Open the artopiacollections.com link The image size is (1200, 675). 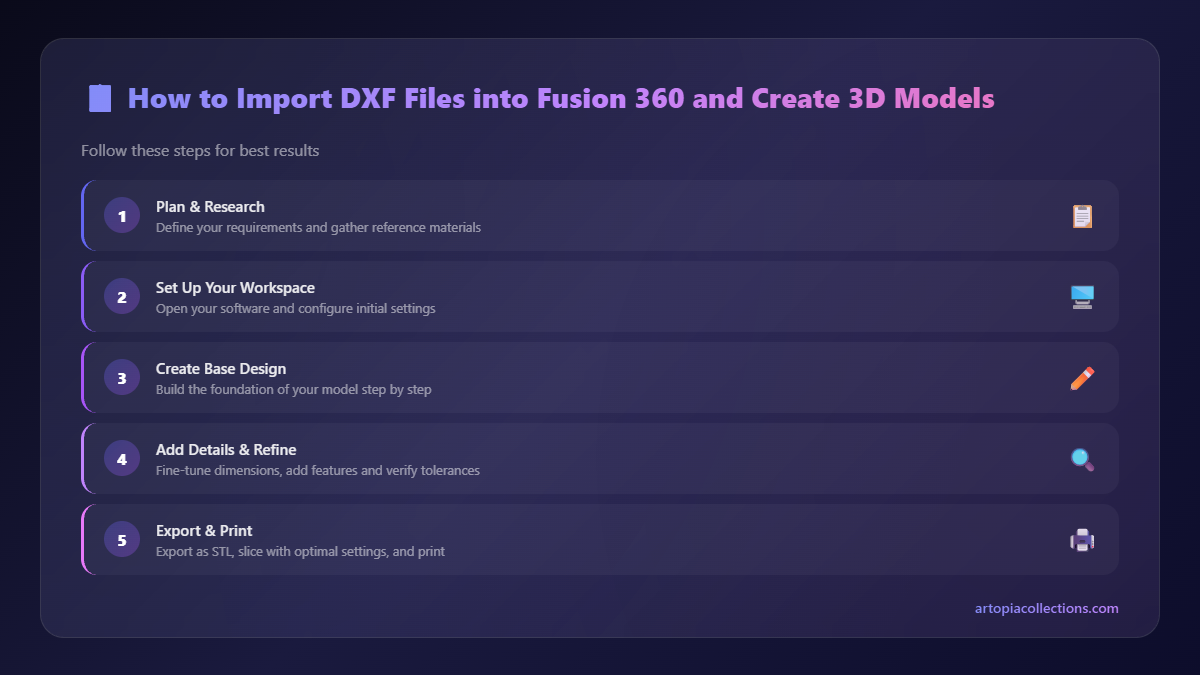point(1046,608)
